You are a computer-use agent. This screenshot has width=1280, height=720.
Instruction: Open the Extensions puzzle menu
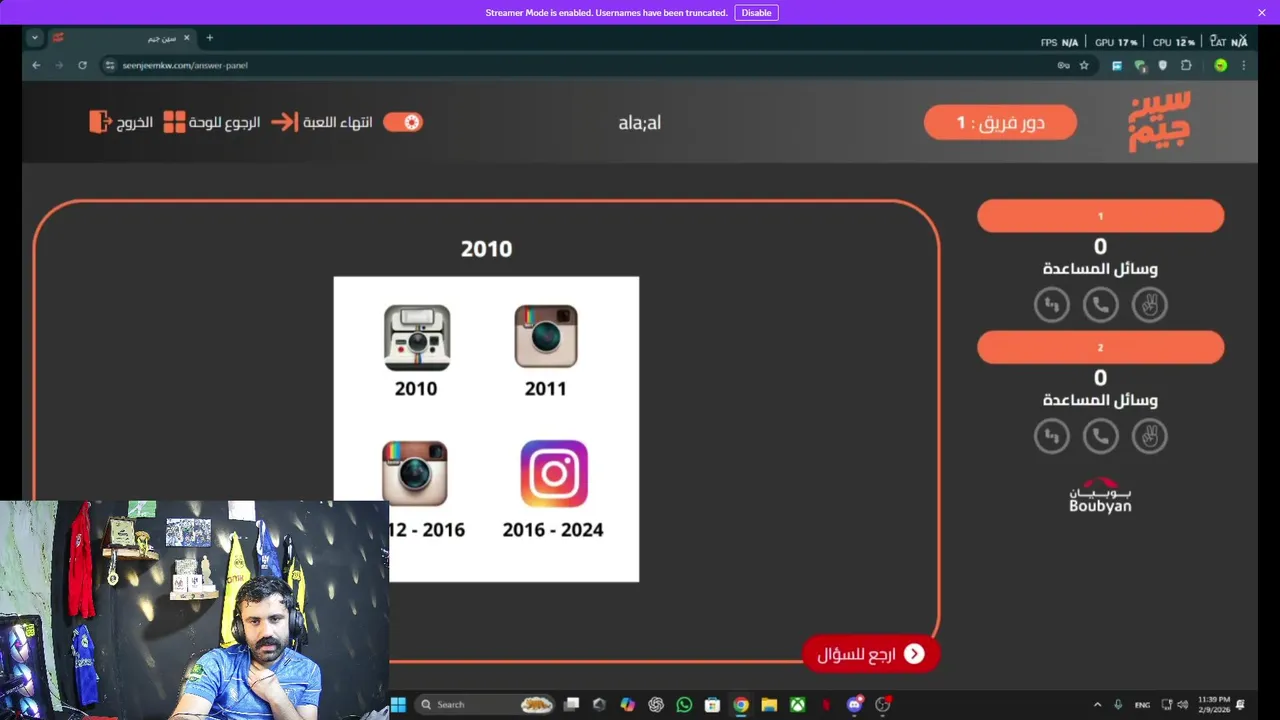(1186, 65)
